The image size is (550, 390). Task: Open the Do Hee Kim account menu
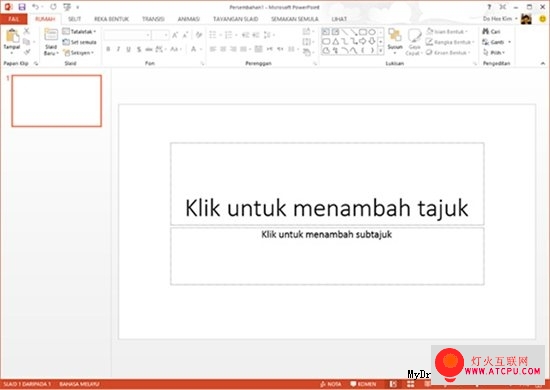500,19
